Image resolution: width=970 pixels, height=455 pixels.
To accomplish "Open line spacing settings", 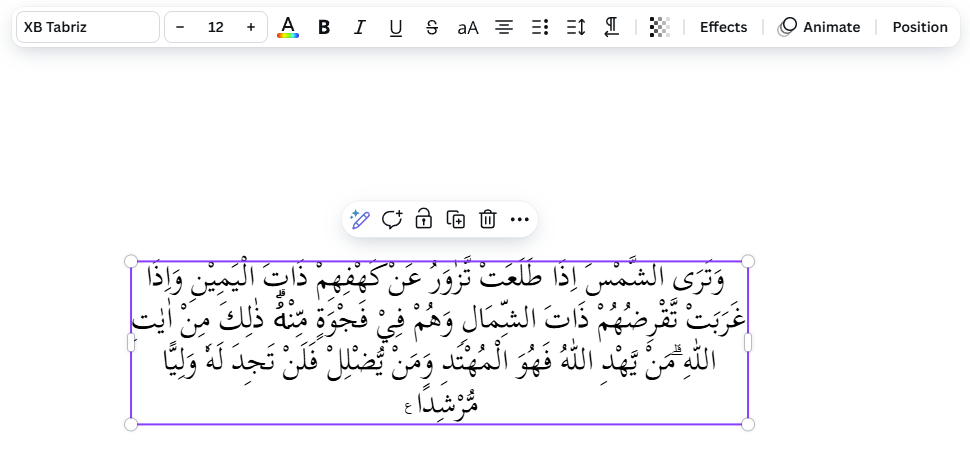I will point(576,27).
